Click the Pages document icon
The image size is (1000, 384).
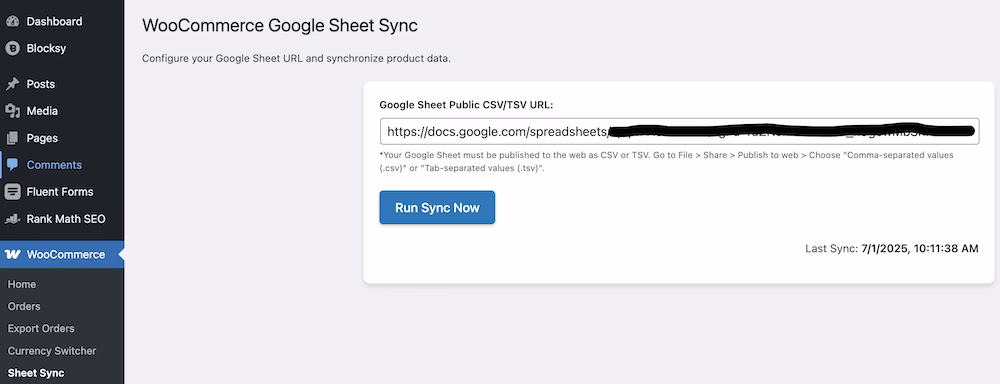(x=13, y=138)
